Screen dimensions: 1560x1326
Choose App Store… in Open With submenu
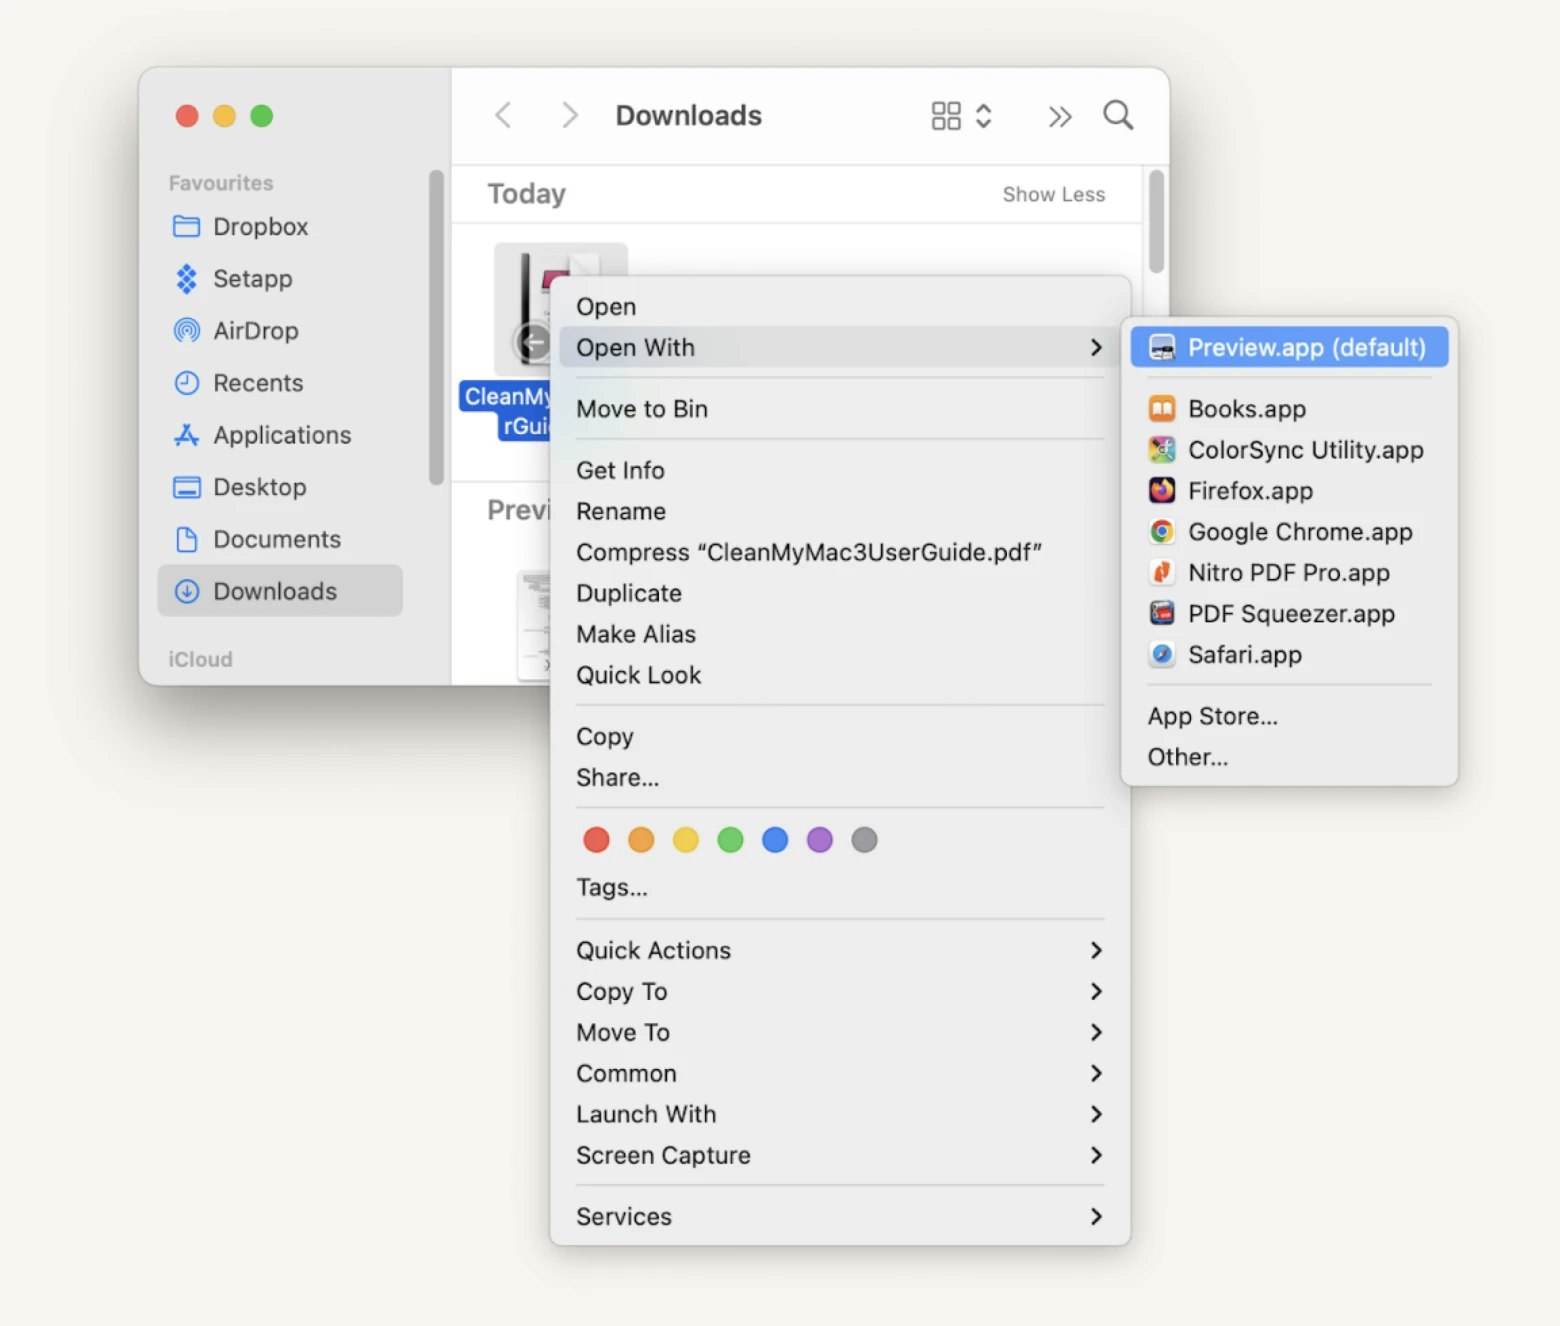coord(1289,717)
